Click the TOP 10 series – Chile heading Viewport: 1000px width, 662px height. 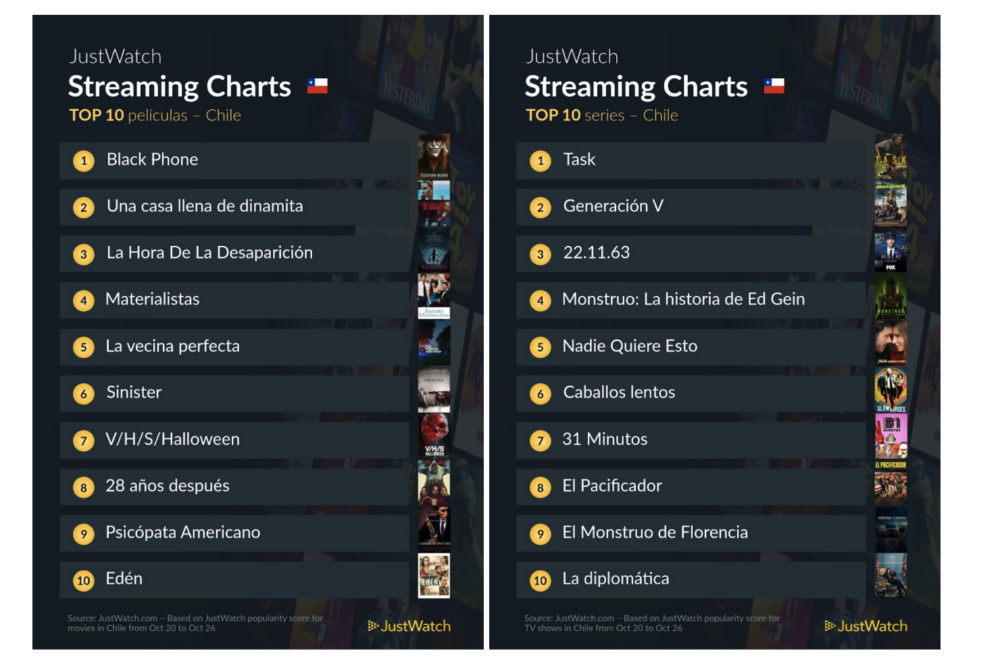point(602,115)
